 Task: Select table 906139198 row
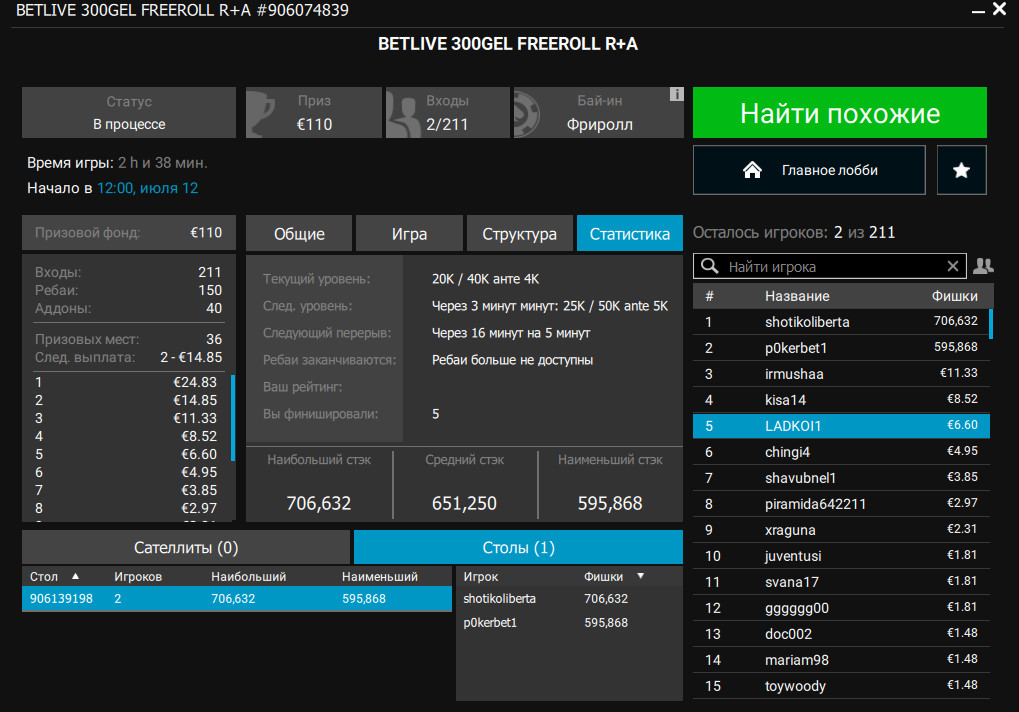[236, 598]
